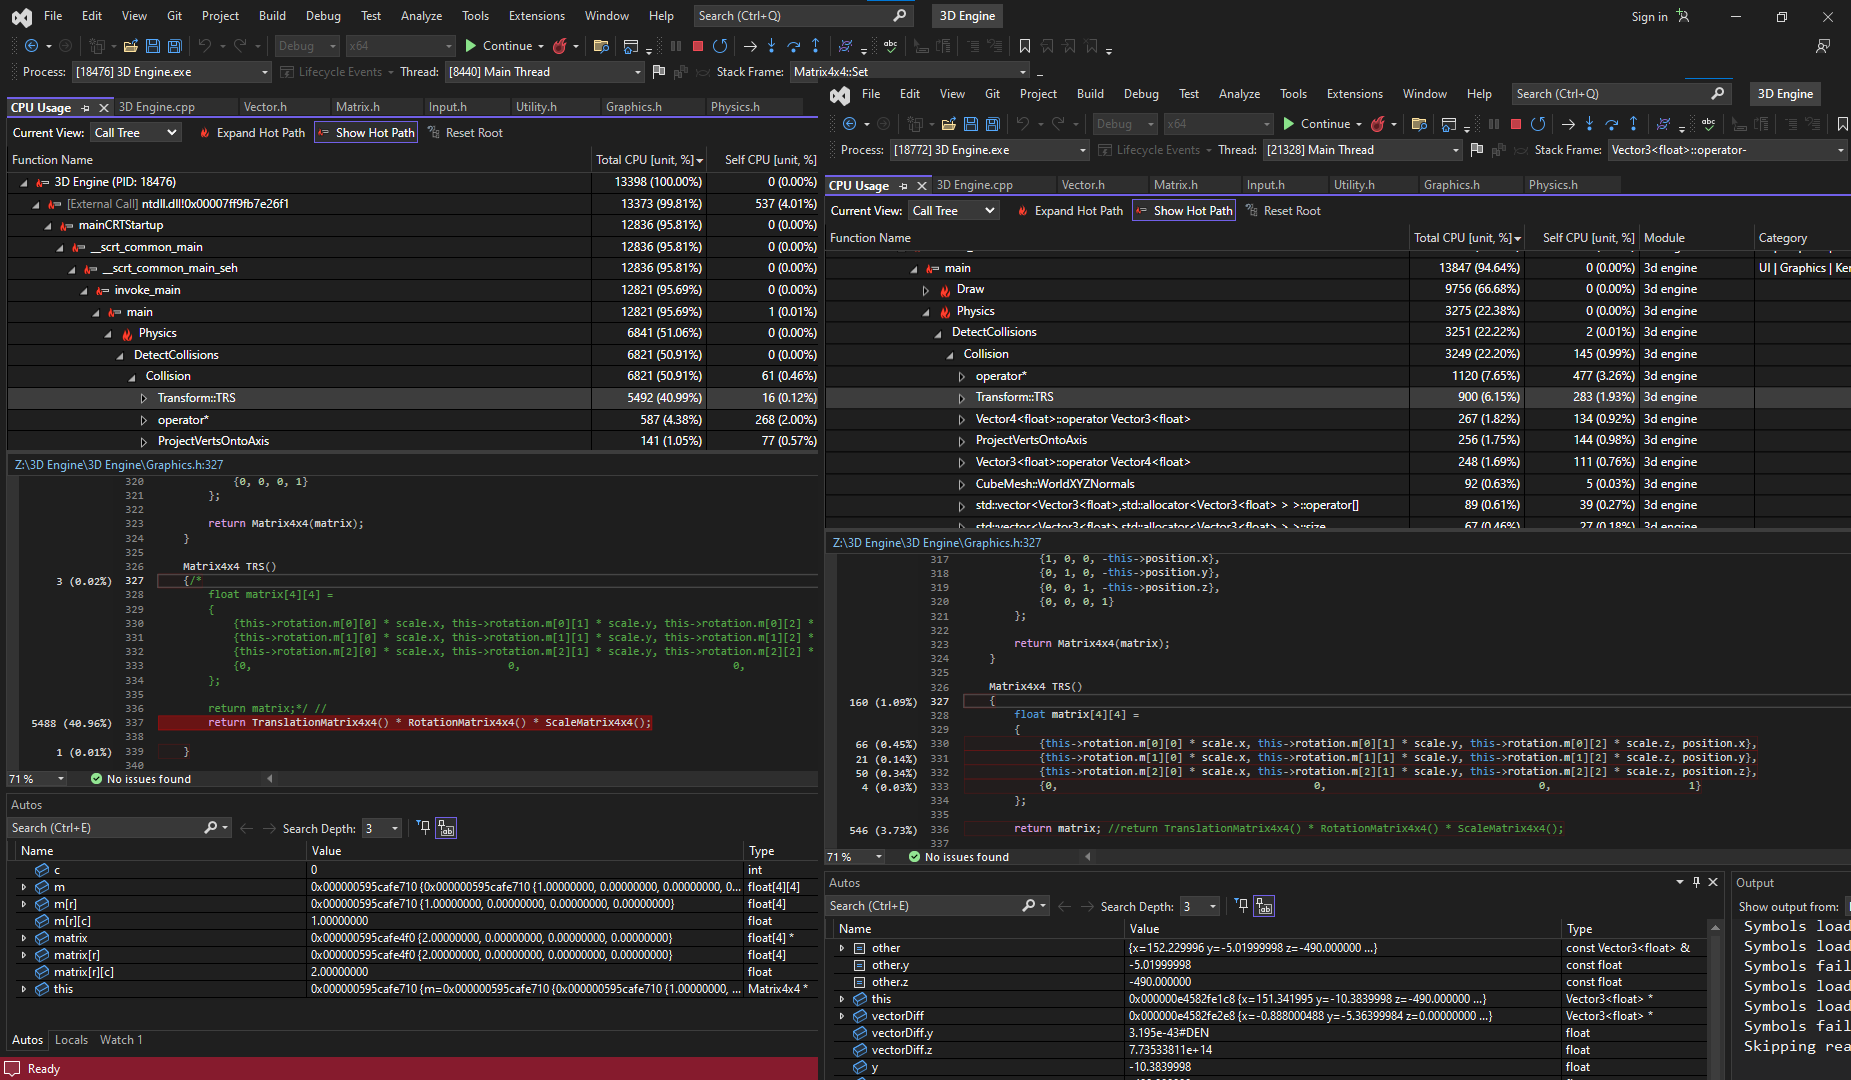Click thread flag icon beside Main Thread, left window

[x=658, y=72]
